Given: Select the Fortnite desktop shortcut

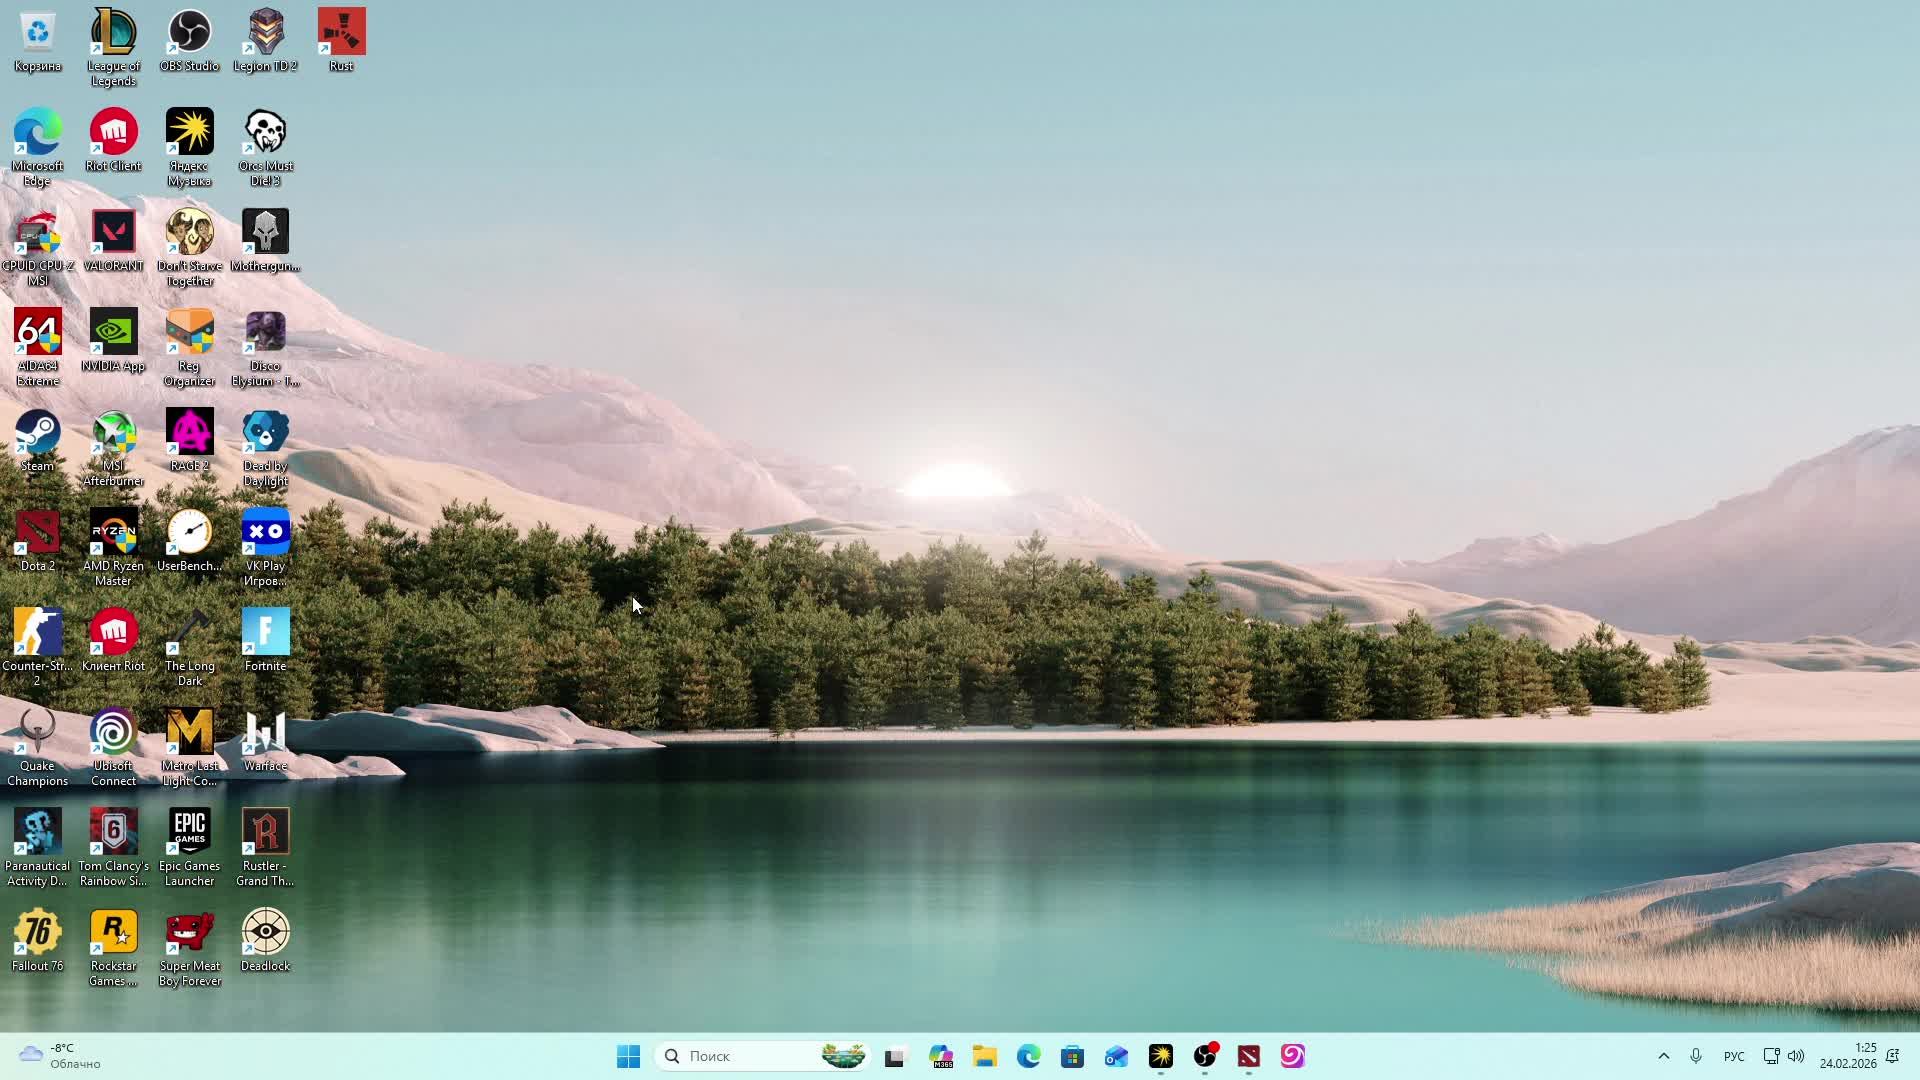Looking at the screenshot, I should tap(265, 633).
